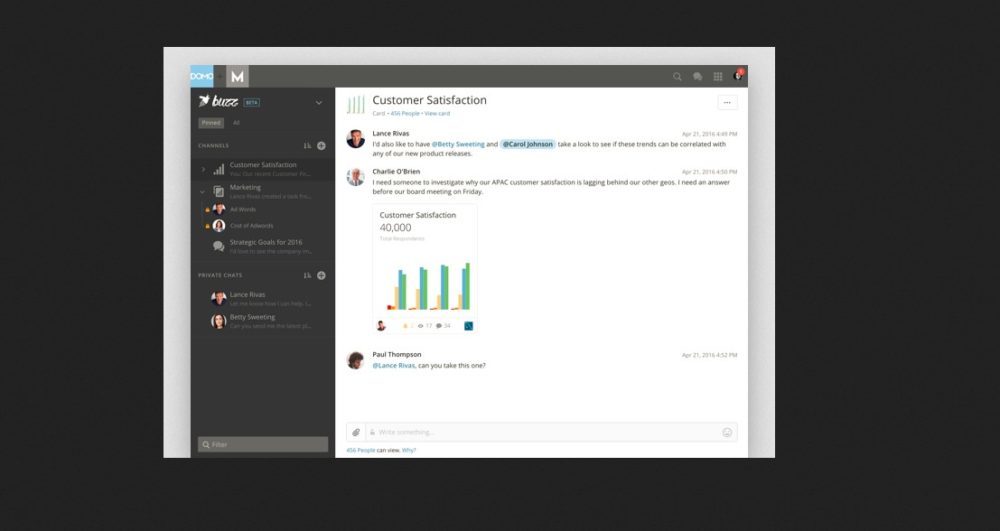Viewport: 1000px width, 531px height.
Task: Click the paperclip attachment icon
Action: (355, 432)
